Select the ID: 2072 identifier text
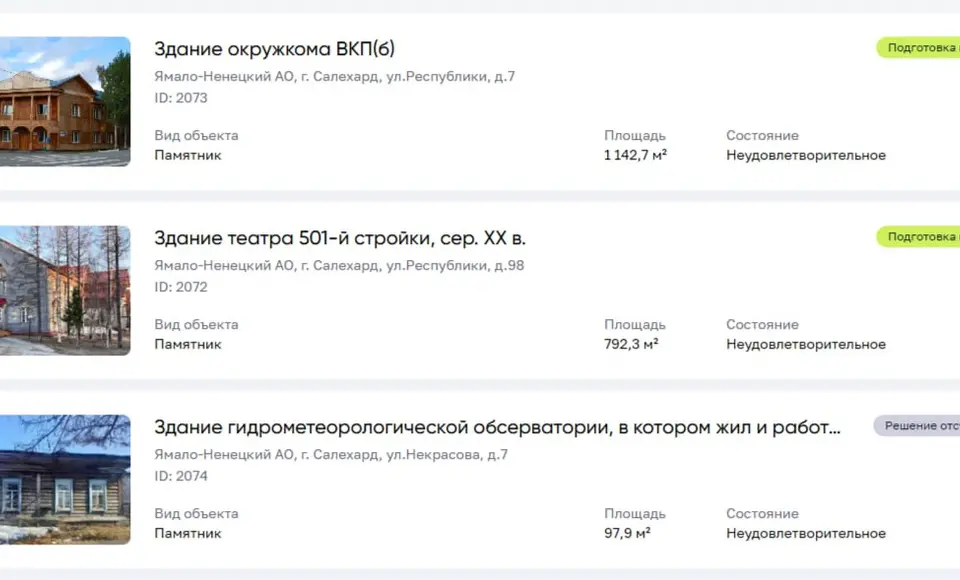This screenshot has height=580, width=960. (x=180, y=287)
